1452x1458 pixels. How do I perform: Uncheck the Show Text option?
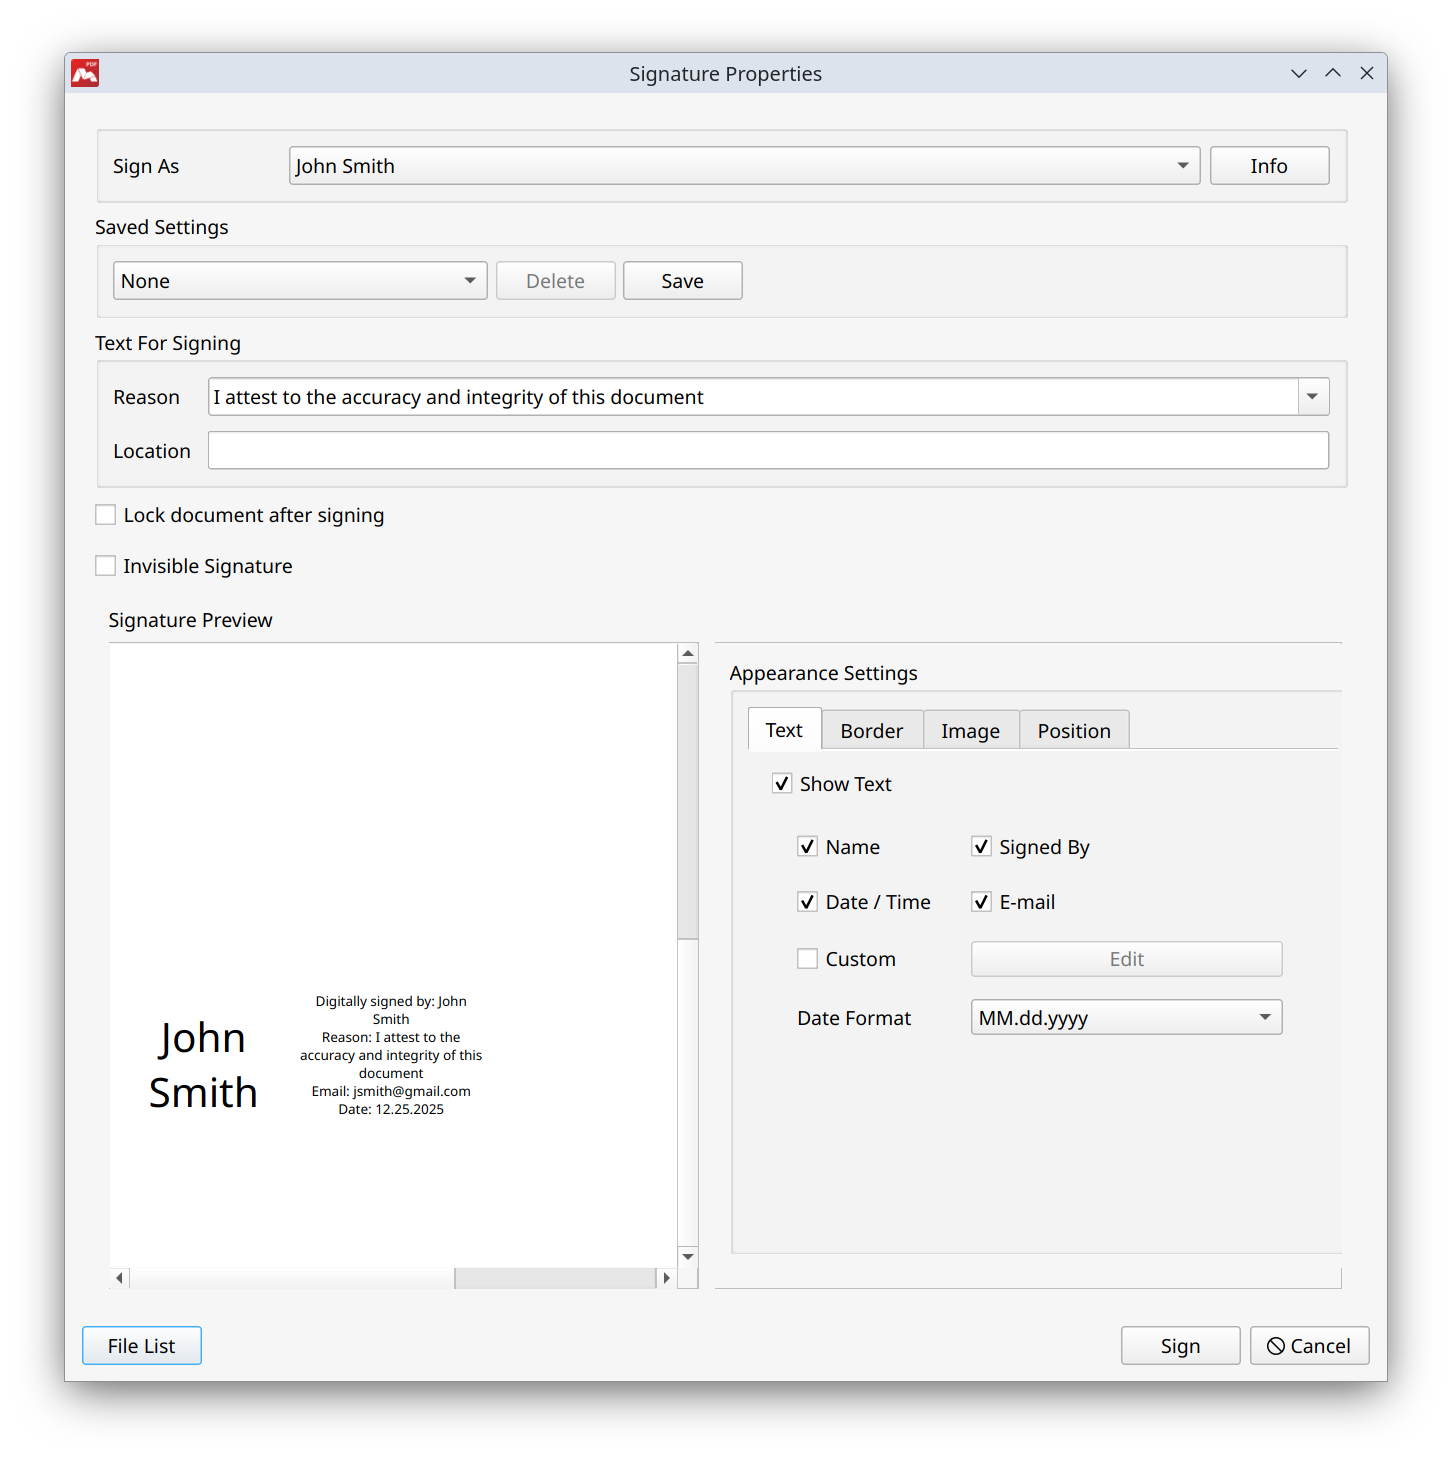[x=782, y=783]
